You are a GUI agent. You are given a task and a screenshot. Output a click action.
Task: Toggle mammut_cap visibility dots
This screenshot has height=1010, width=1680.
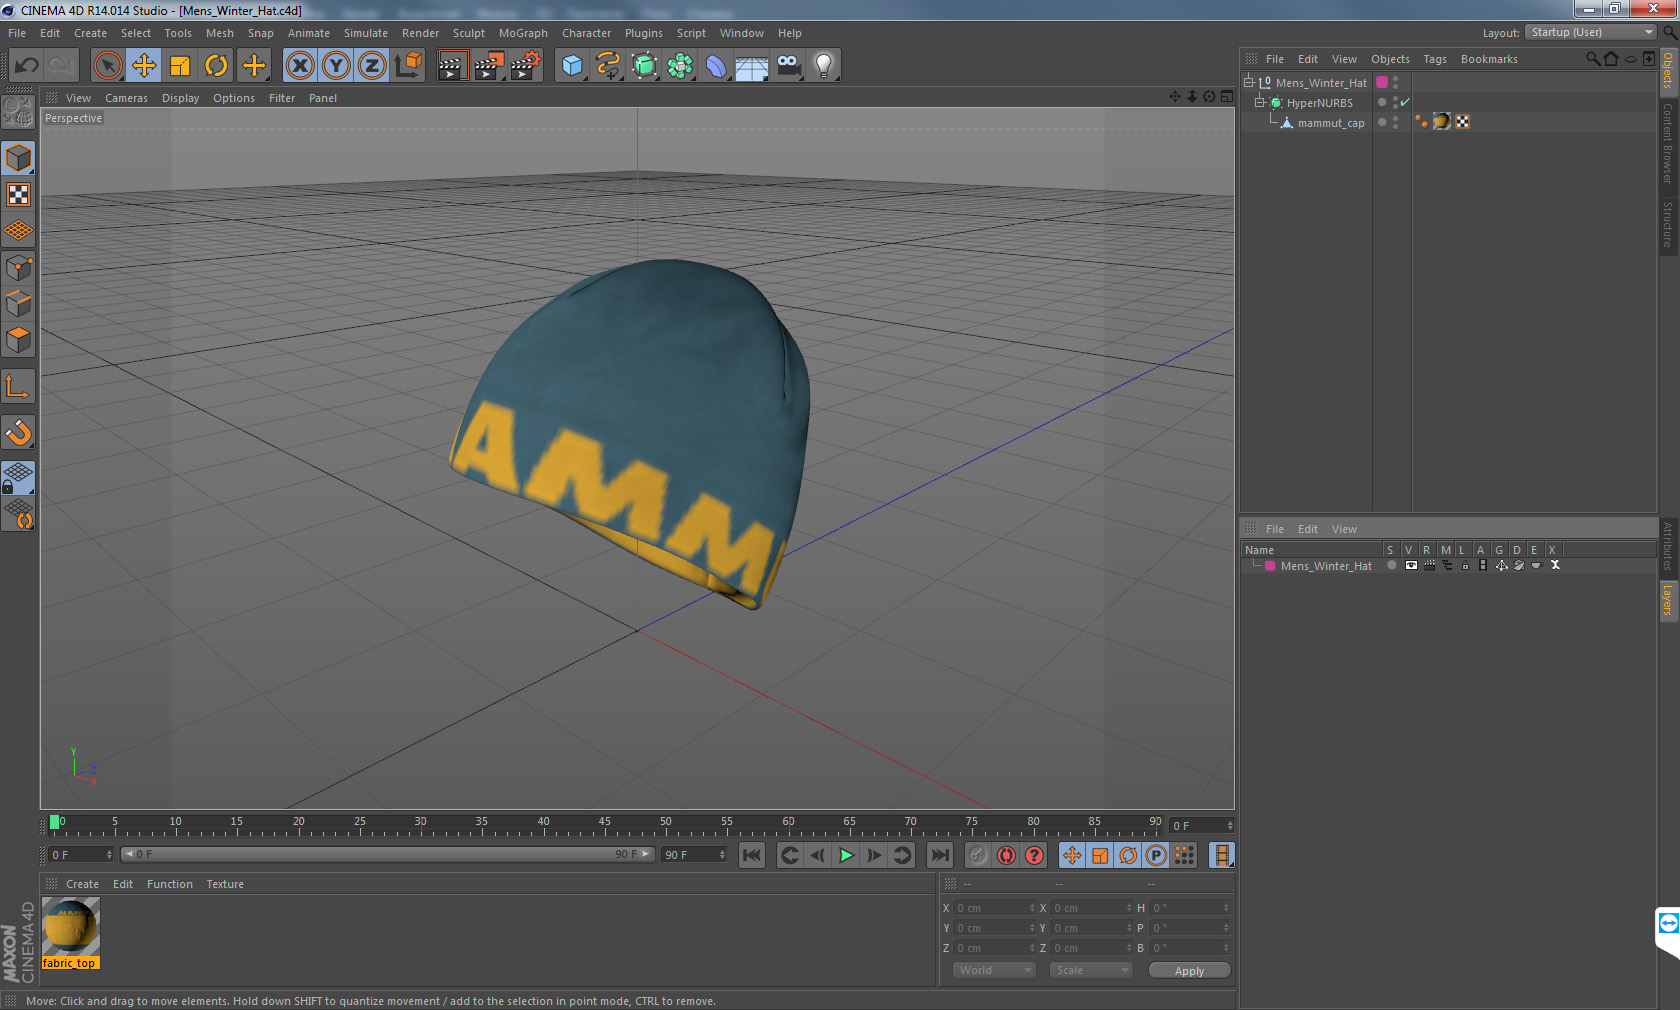pos(1395,122)
